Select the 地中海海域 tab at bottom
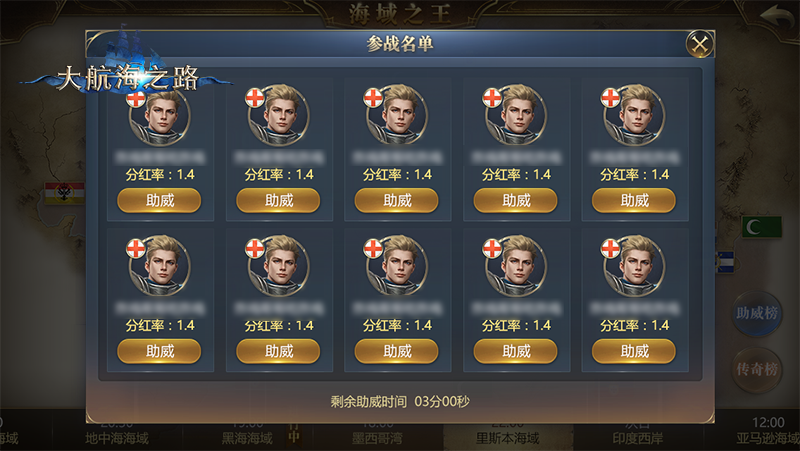800x451 pixels. [x=117, y=437]
